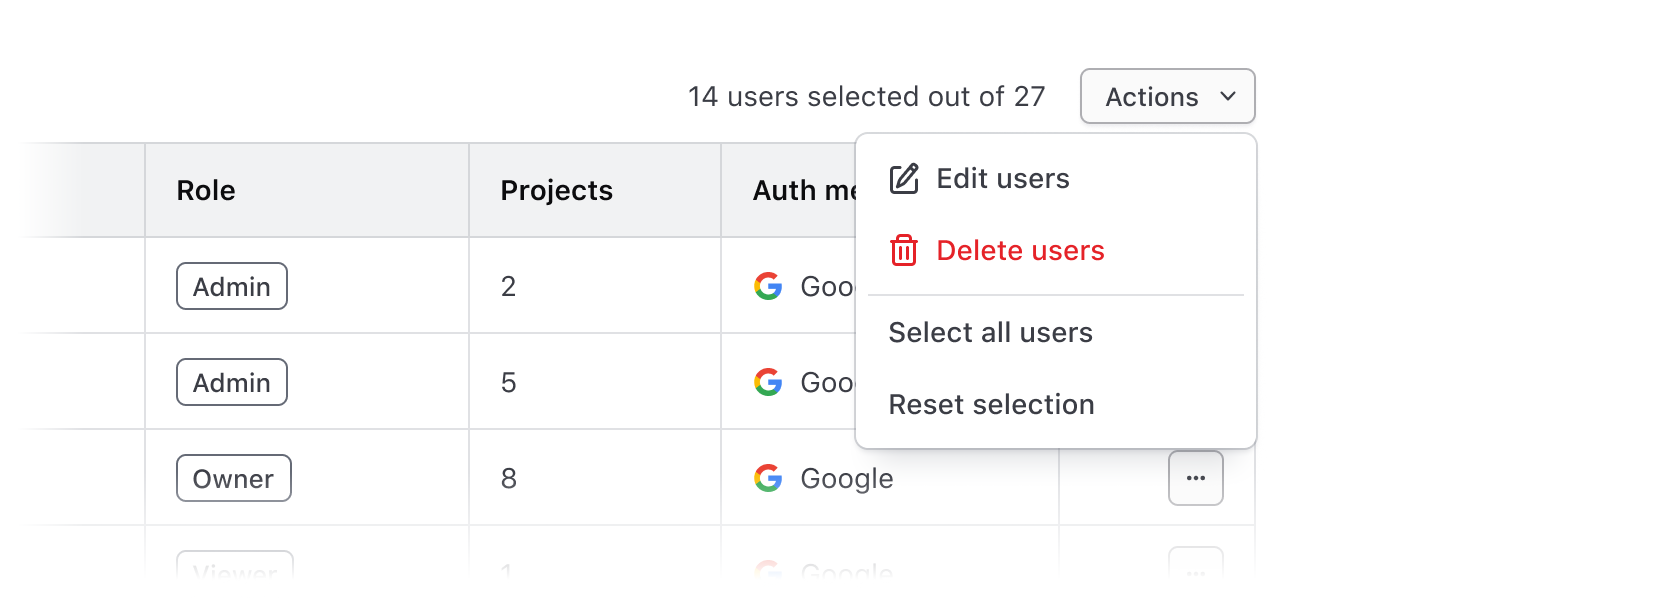Select the Edit users pencil icon
Image resolution: width=1672 pixels, height=606 pixels.
pyautogui.click(x=905, y=178)
